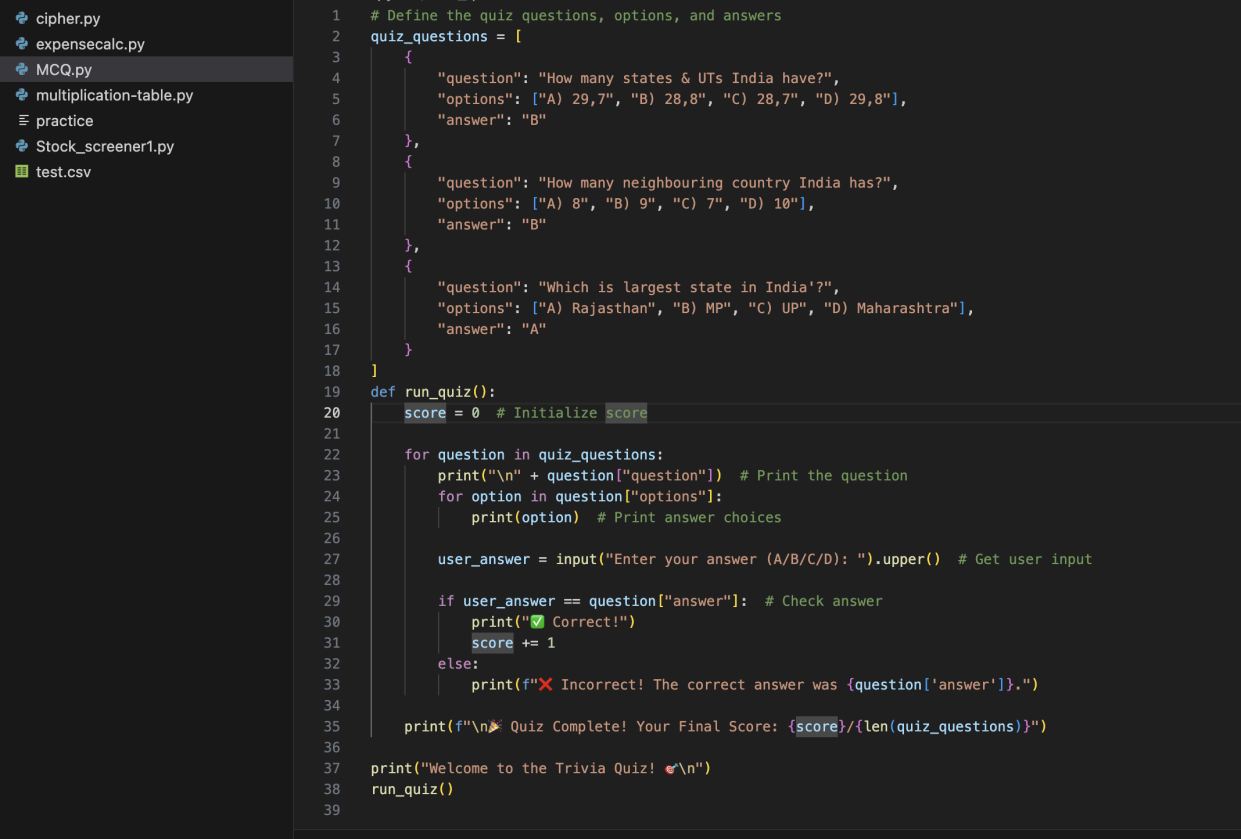Click the option "A) Rajasthan"

(598, 308)
